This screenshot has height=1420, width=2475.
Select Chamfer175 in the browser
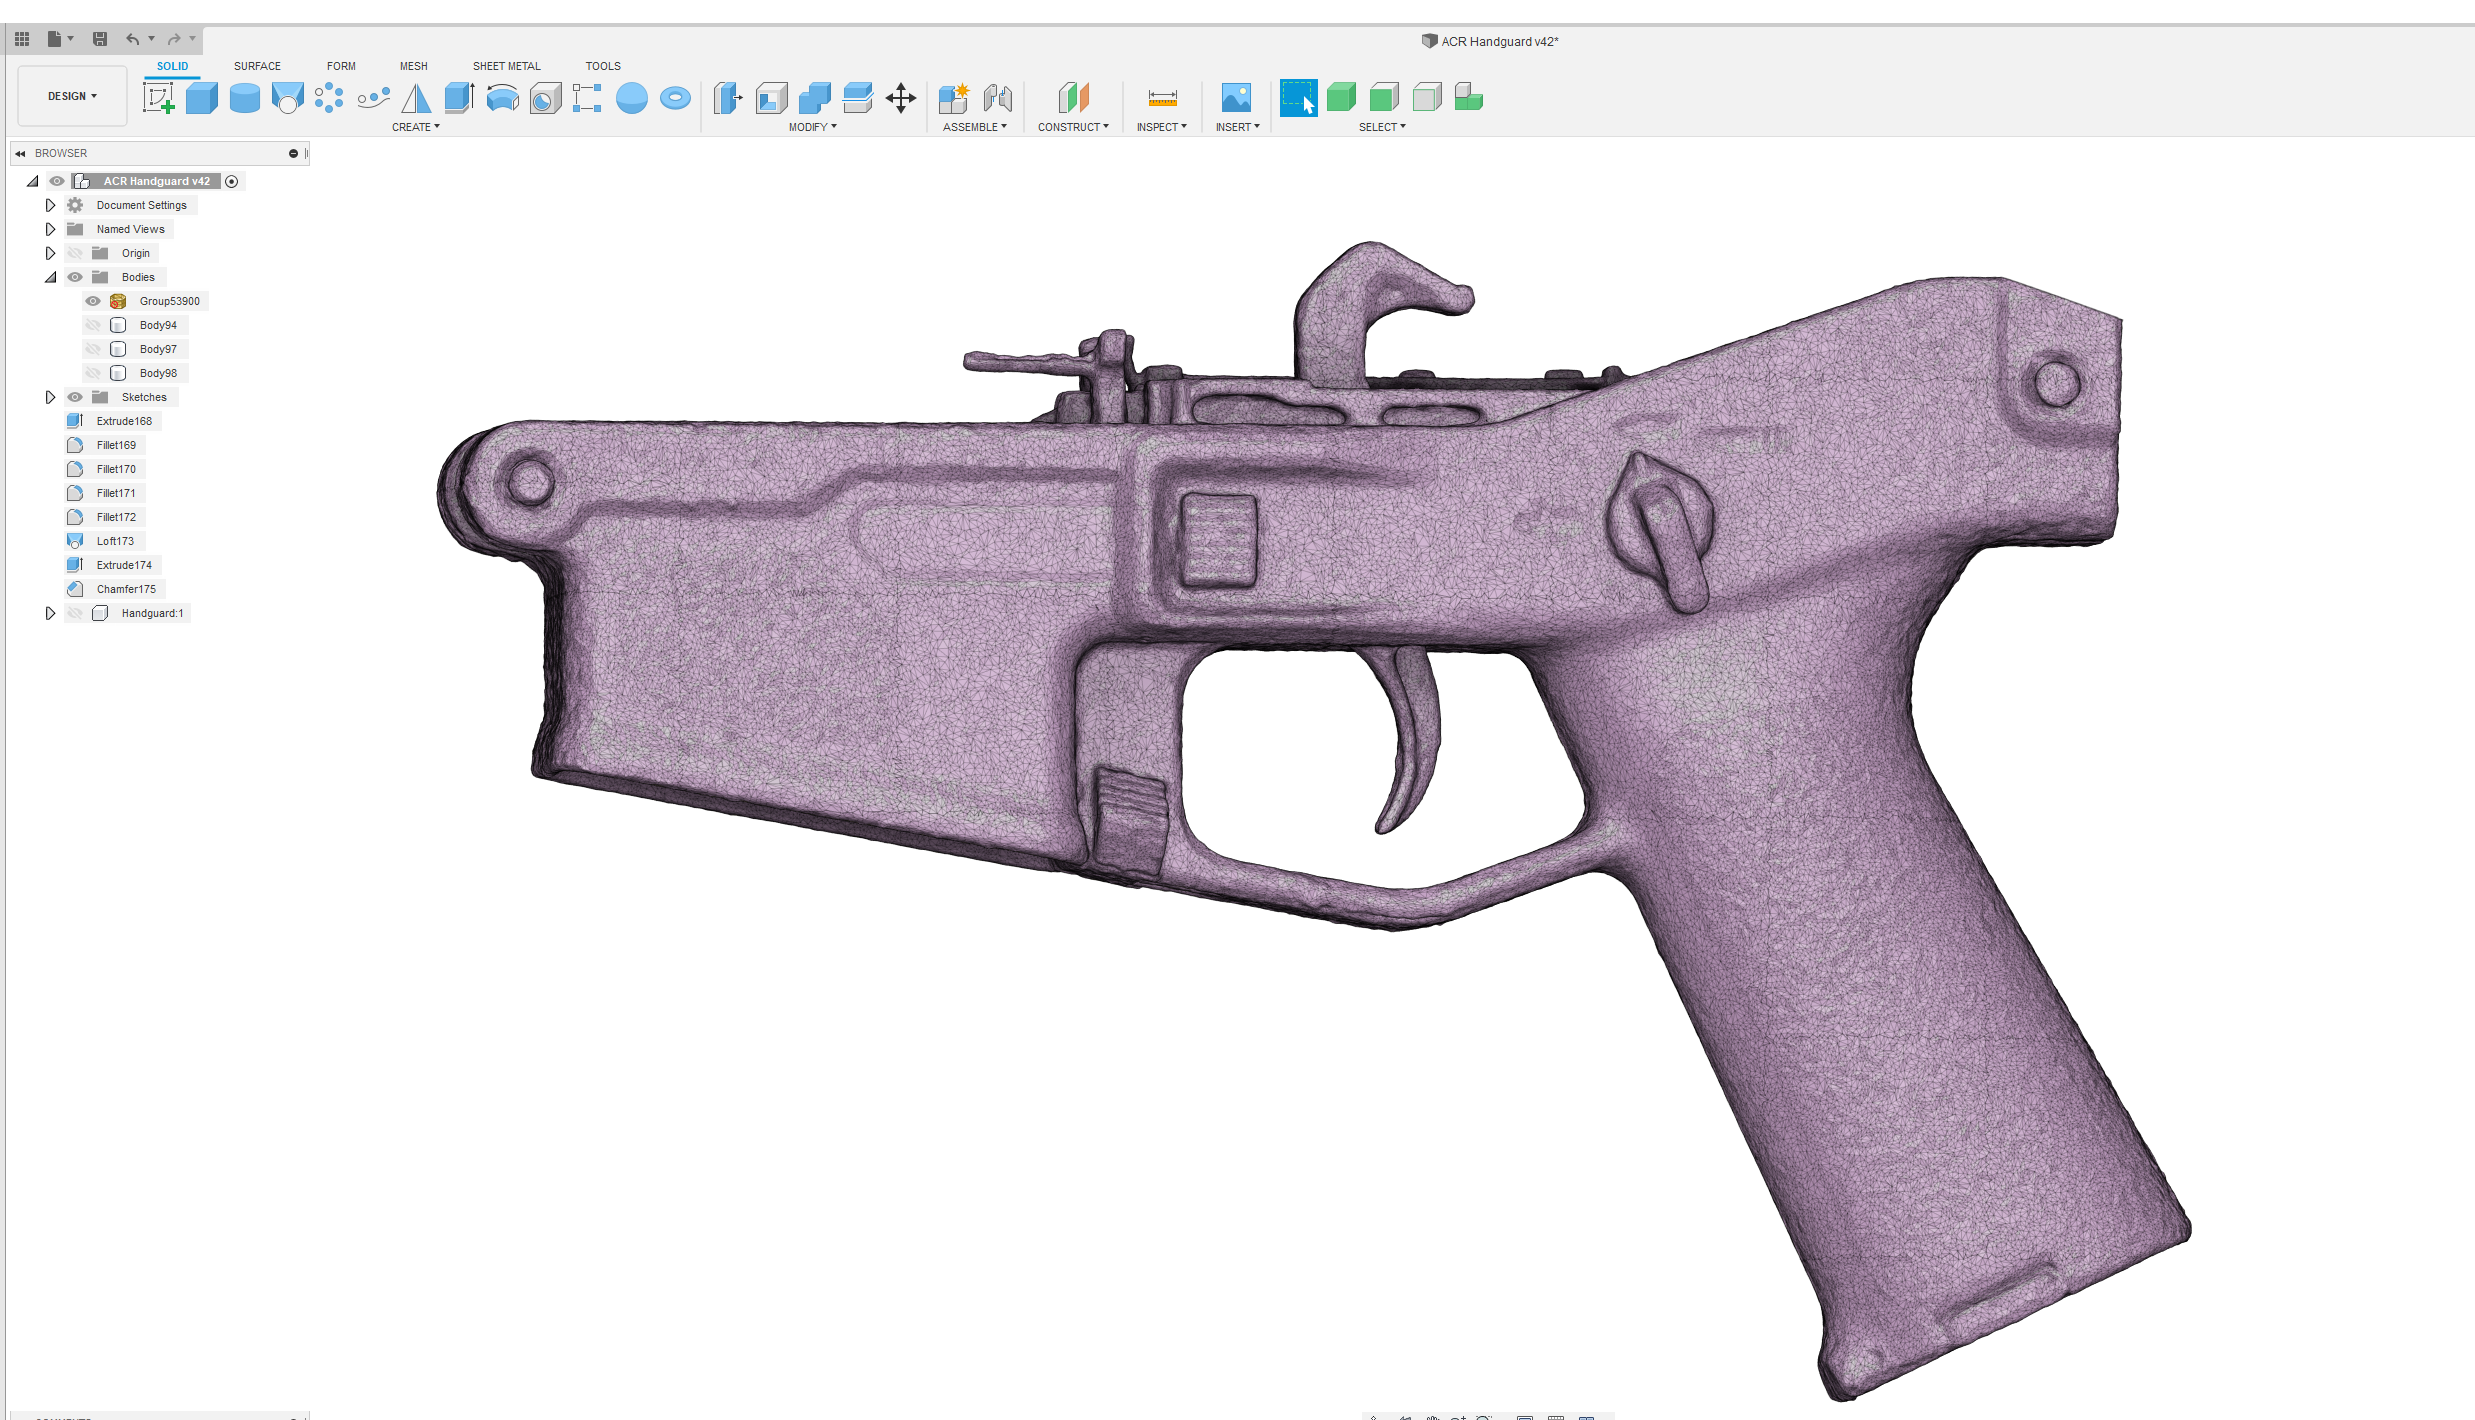[126, 589]
